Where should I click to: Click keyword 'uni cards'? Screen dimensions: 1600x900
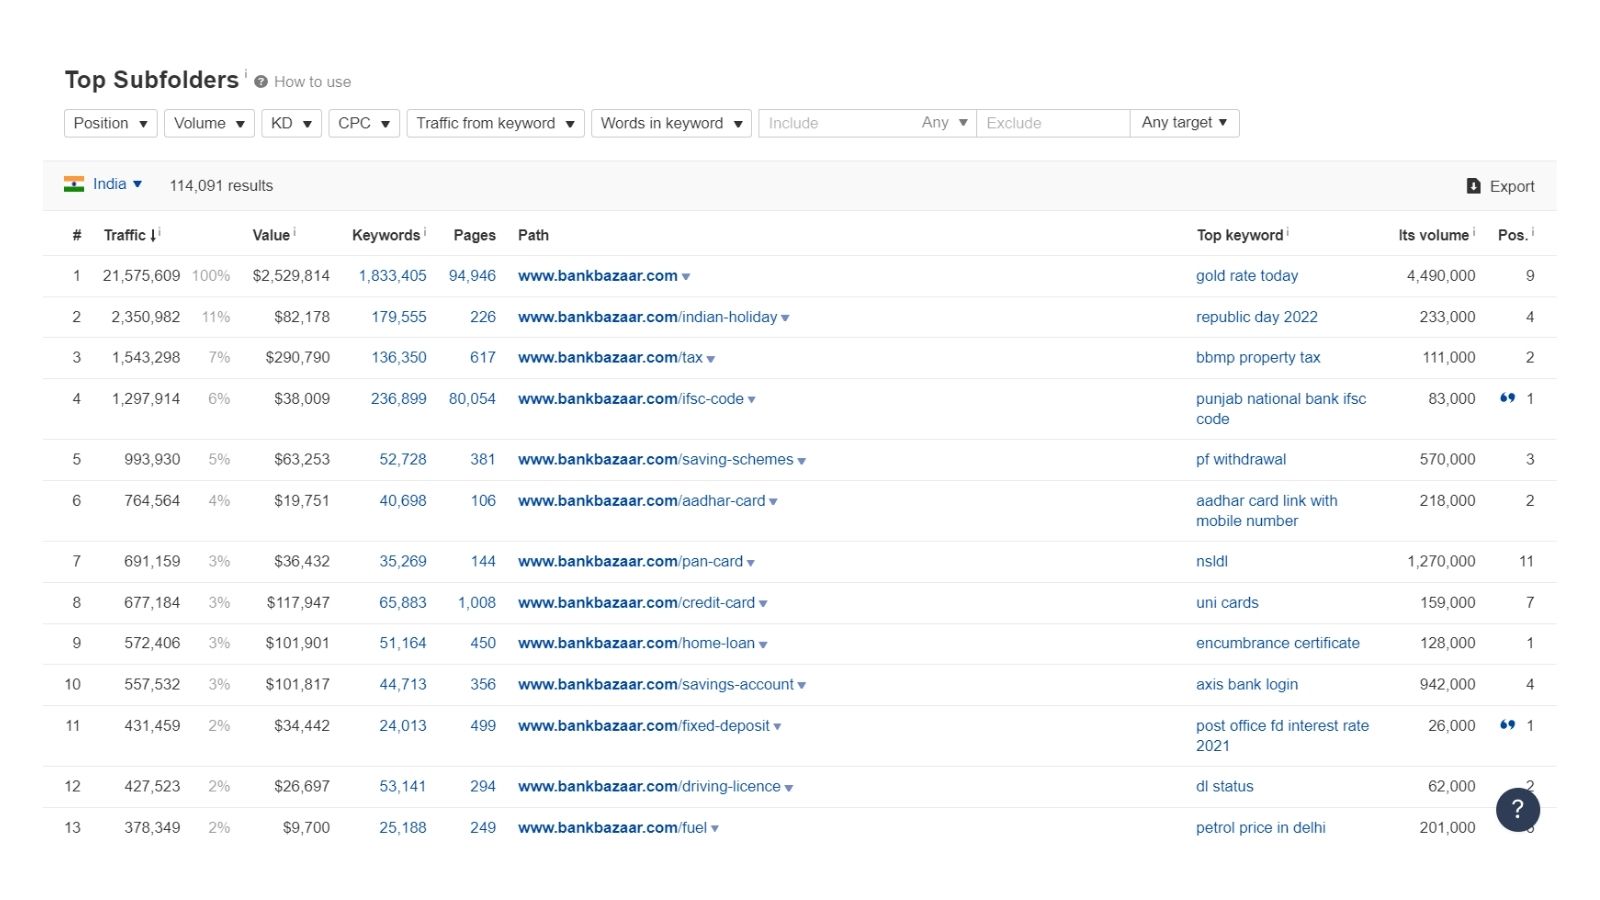pos(1227,602)
